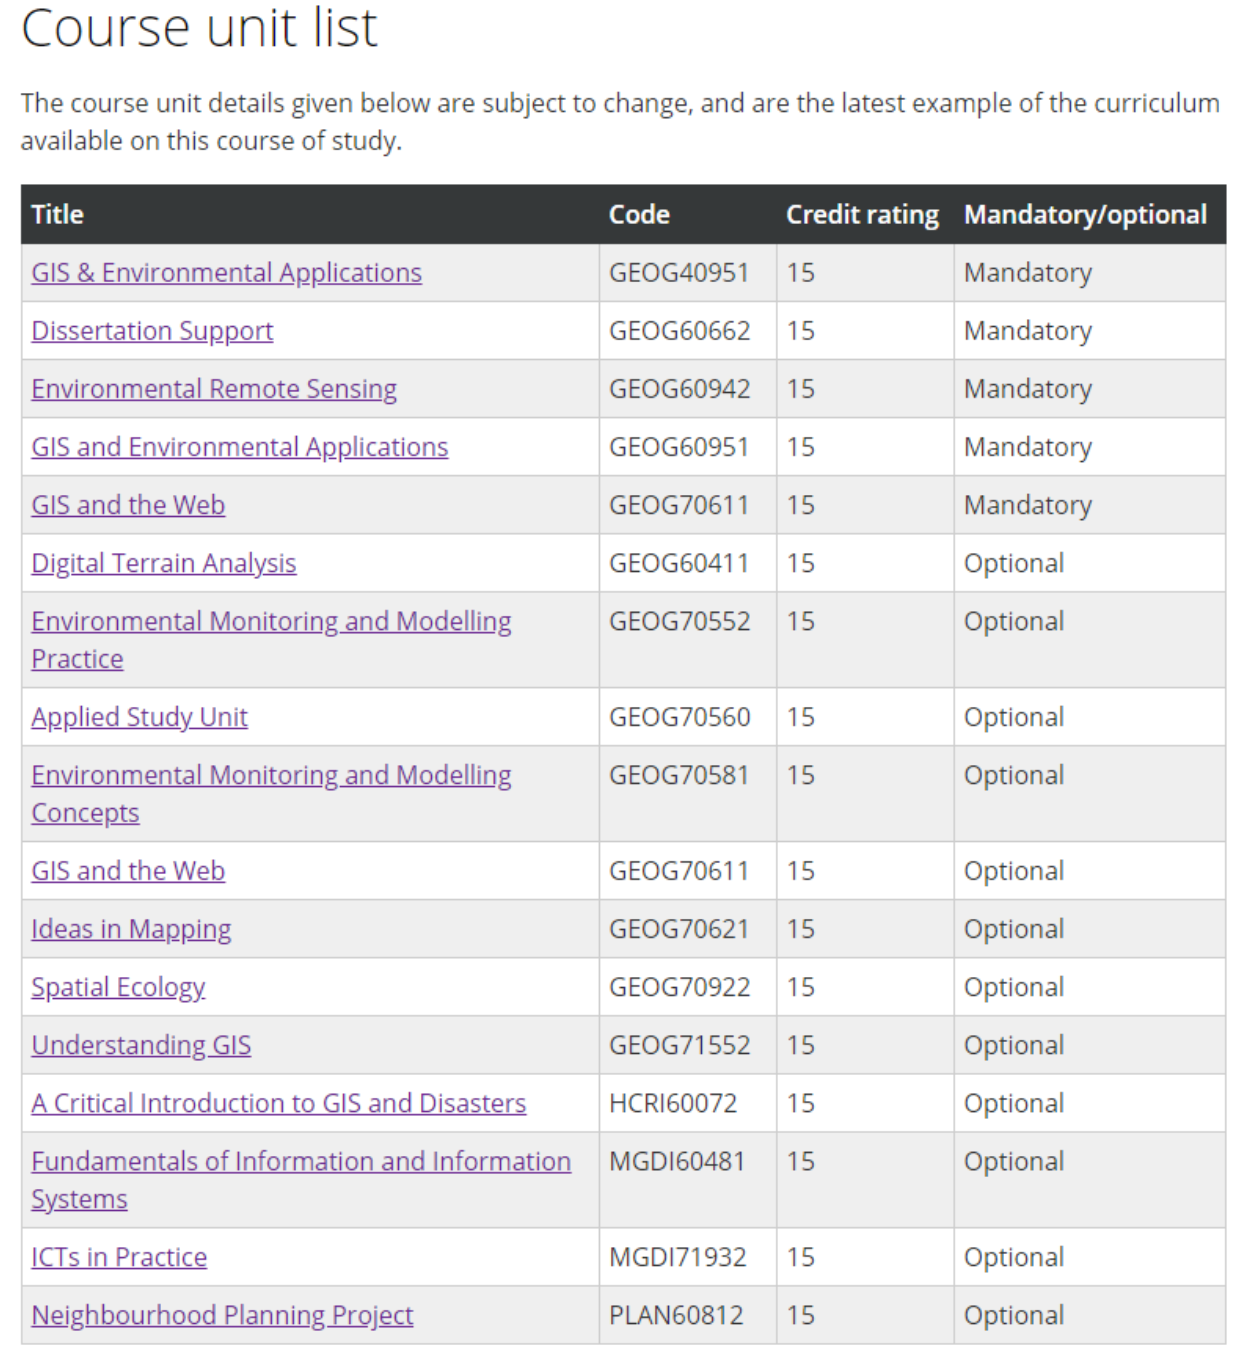Click the Title column header

coord(57,214)
